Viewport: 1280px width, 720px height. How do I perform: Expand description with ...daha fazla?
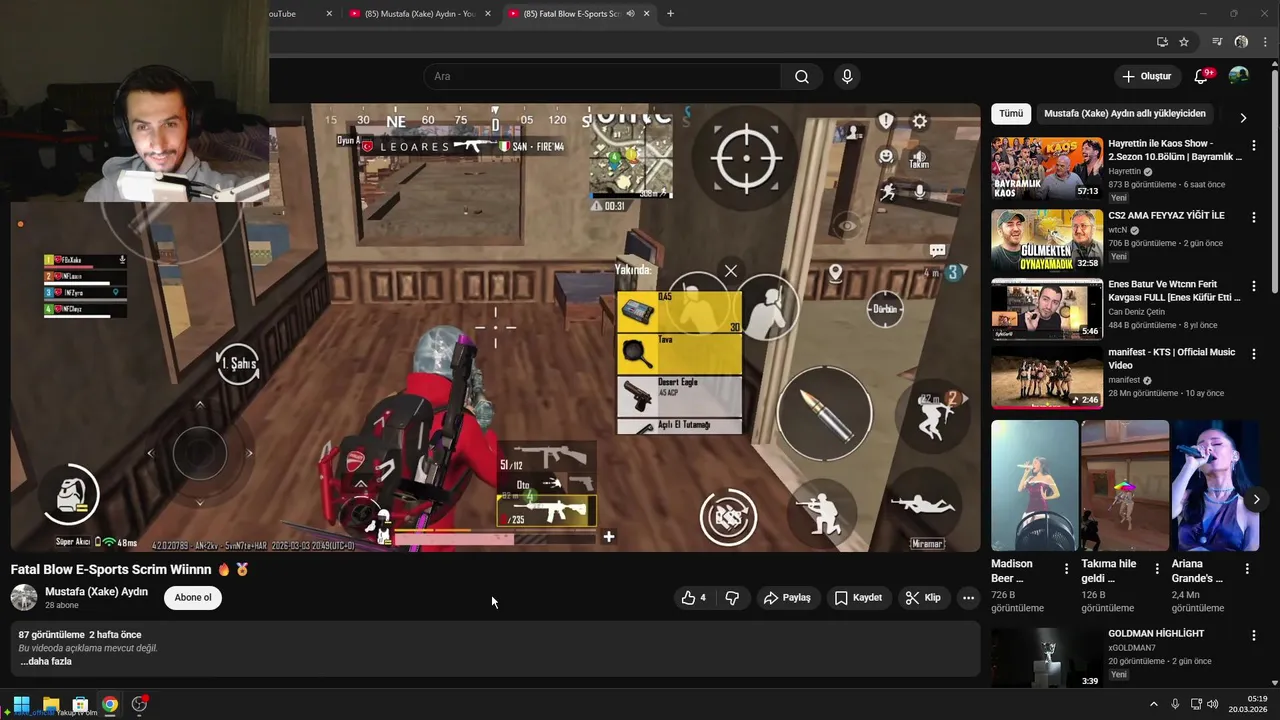[46, 661]
